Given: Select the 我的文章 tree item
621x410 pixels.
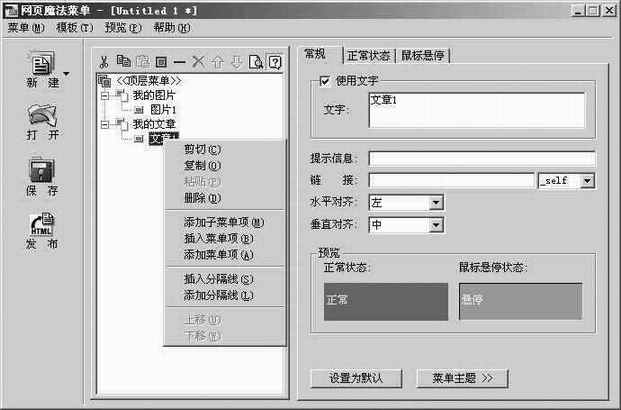Looking at the screenshot, I should click(154, 124).
